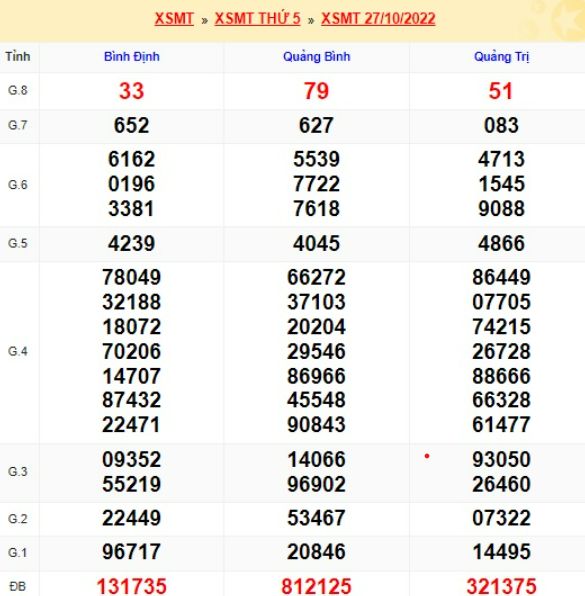Select G.4 number 74215
This screenshot has width=585, height=596.
[502, 327]
